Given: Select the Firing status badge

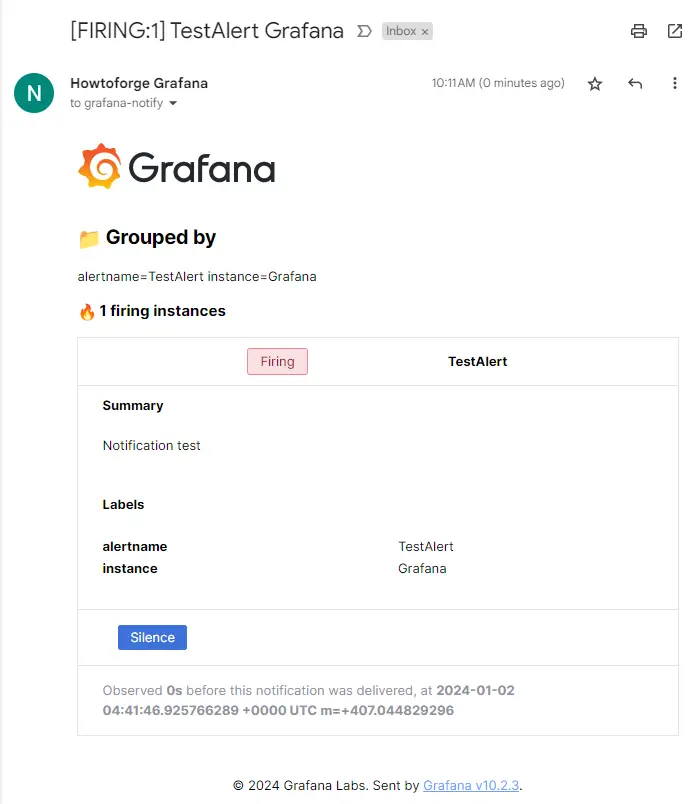Looking at the screenshot, I should click(277, 362).
